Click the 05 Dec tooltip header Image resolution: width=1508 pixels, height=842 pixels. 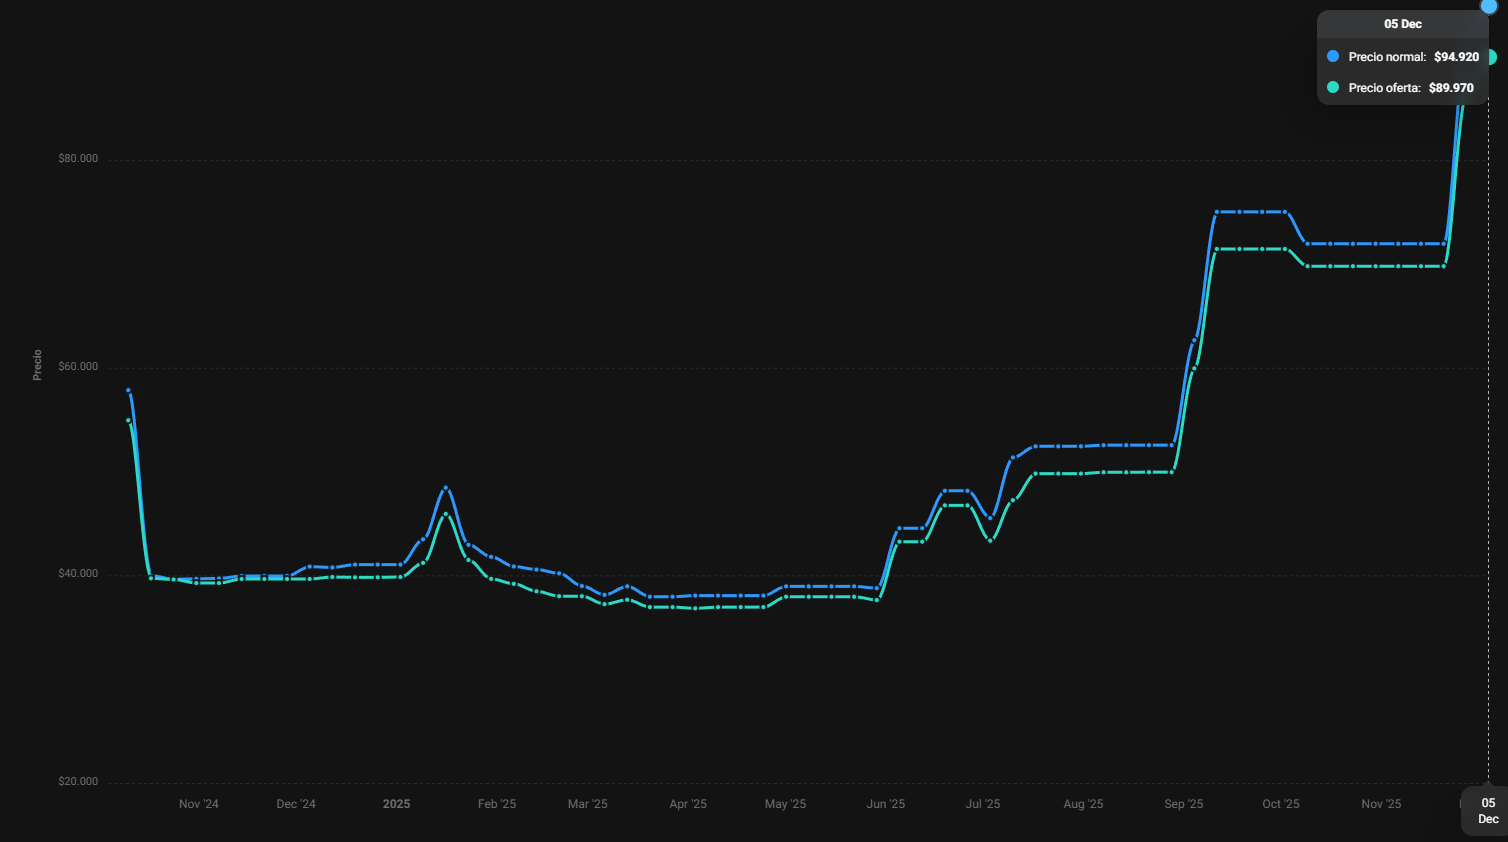tap(1402, 24)
